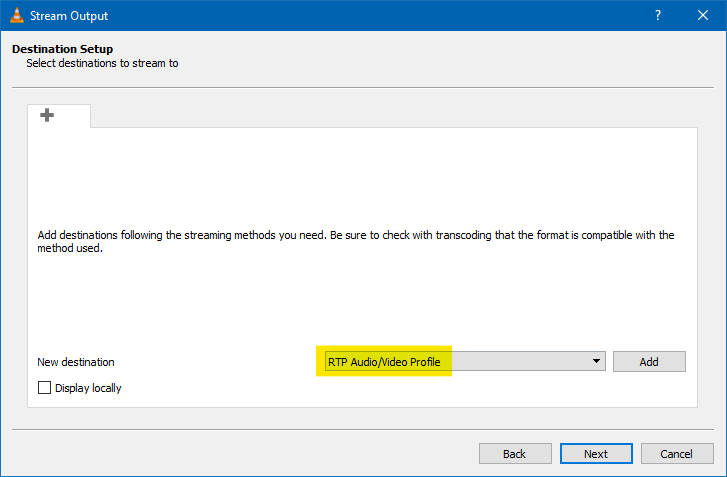The height and width of the screenshot is (477, 727).
Task: Click the "Display locally" label text
Action: (88, 388)
